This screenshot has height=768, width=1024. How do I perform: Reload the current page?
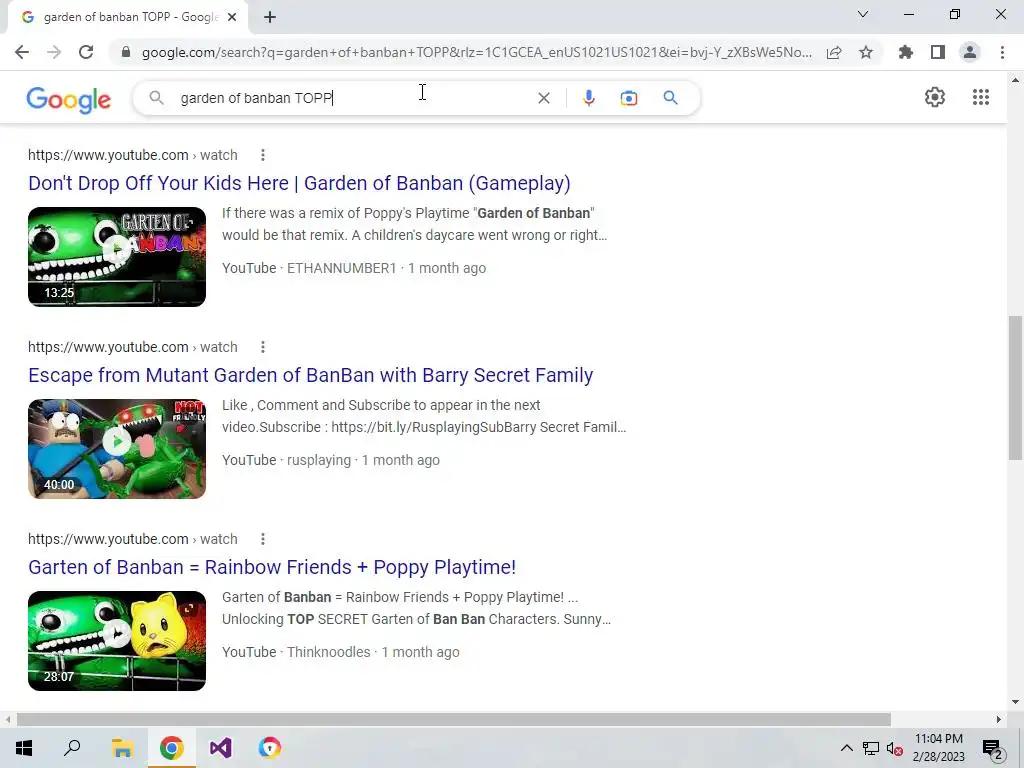(86, 52)
